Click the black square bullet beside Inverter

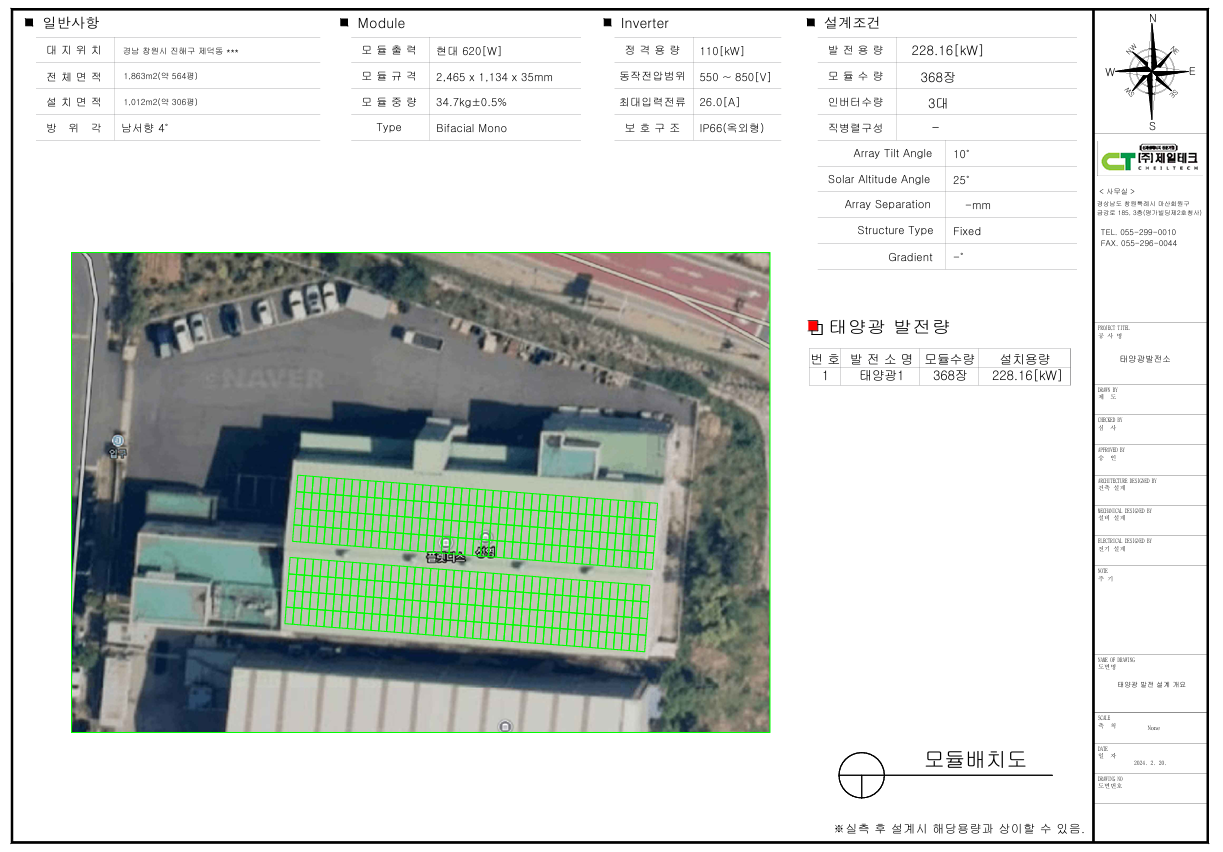coord(607,23)
